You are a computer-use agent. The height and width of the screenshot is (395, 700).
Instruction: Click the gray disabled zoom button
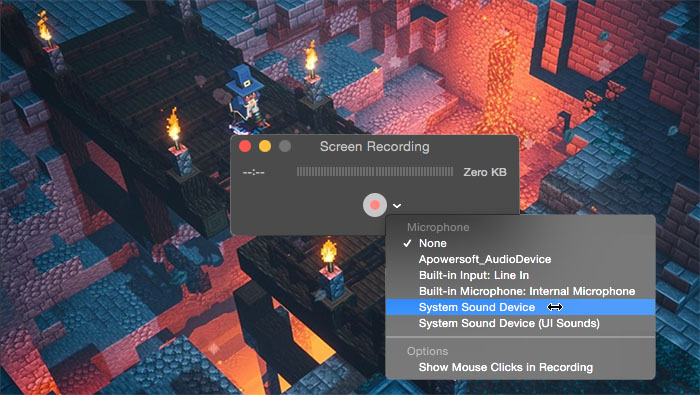(x=285, y=146)
